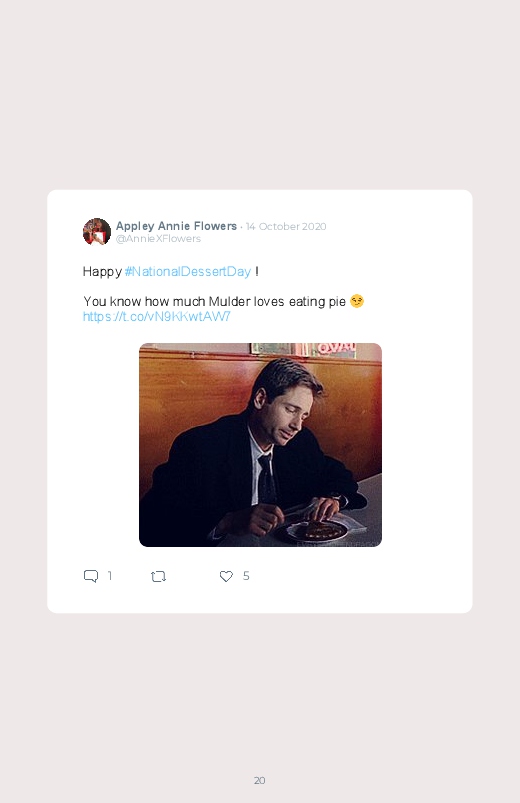520x803 pixels.
Task: Click the reply count number 1
Action: pos(110,576)
